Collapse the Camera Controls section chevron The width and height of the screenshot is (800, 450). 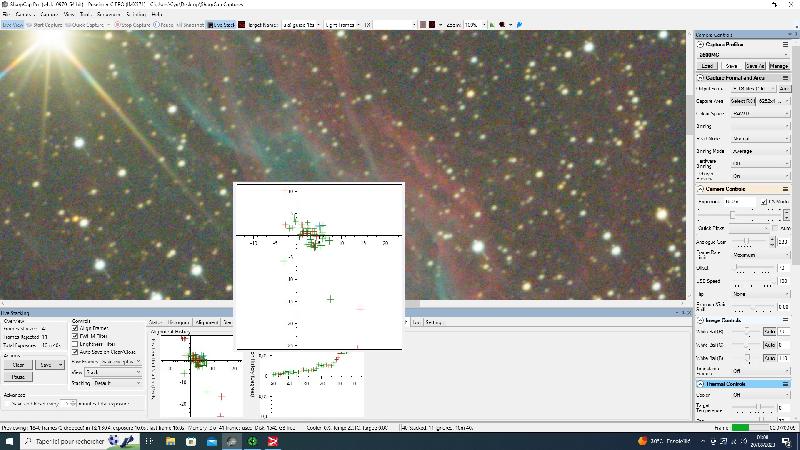[x=701, y=189]
